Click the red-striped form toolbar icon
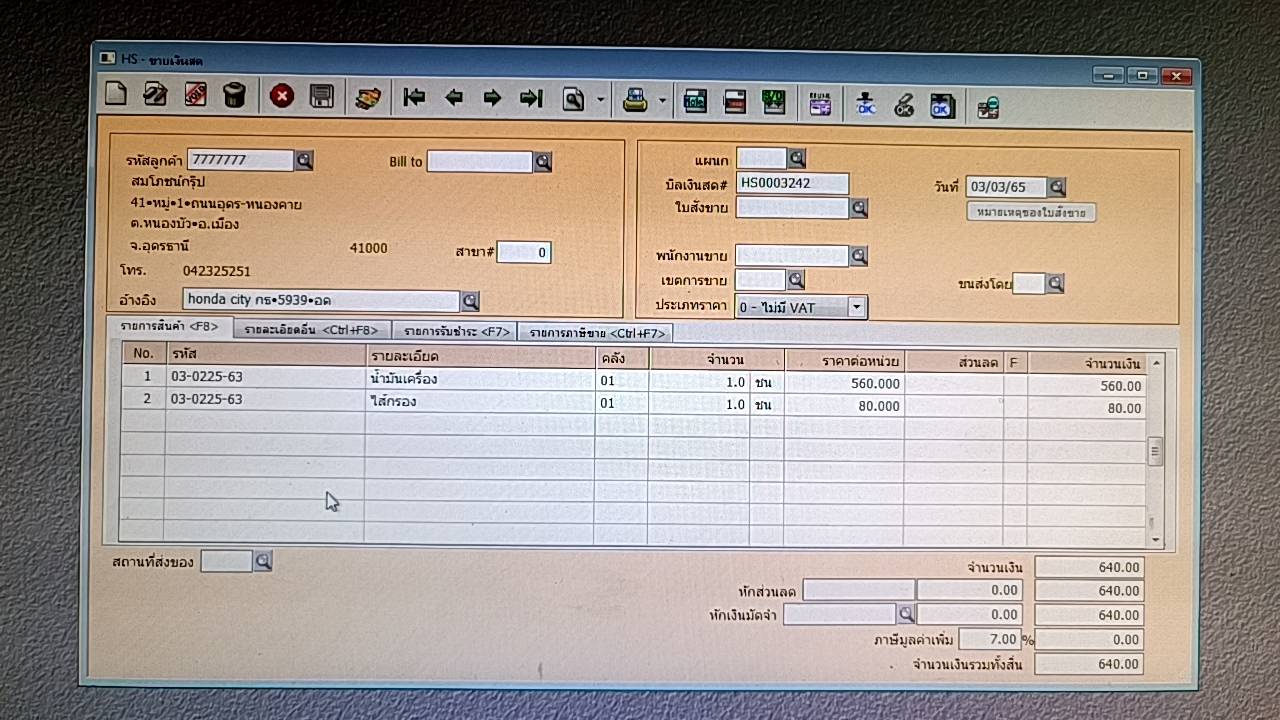Screen dimensions: 1280x720 (x=735, y=102)
